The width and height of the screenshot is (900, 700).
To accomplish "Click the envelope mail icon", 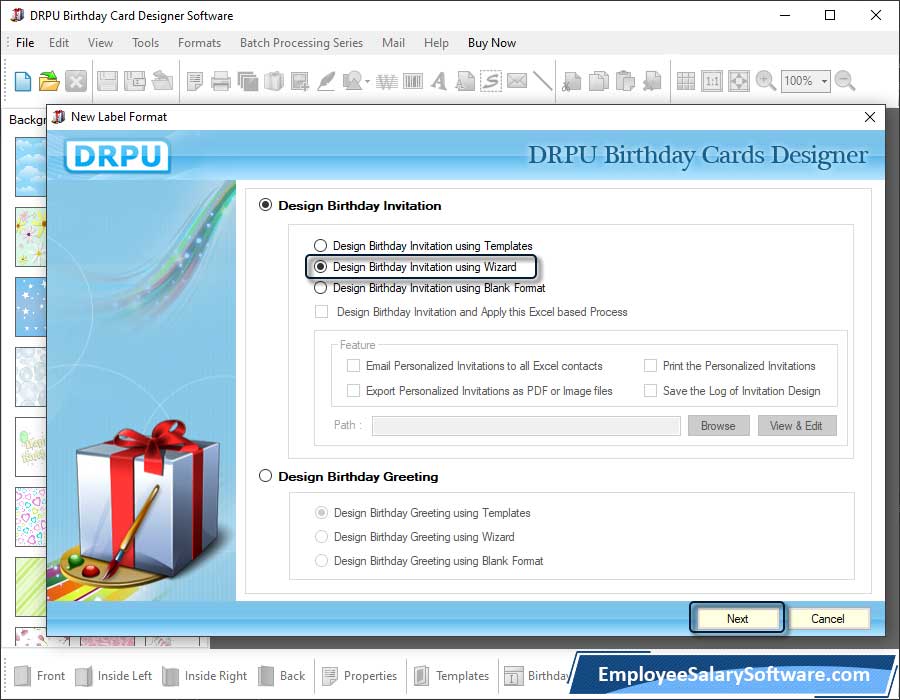I will tap(516, 81).
